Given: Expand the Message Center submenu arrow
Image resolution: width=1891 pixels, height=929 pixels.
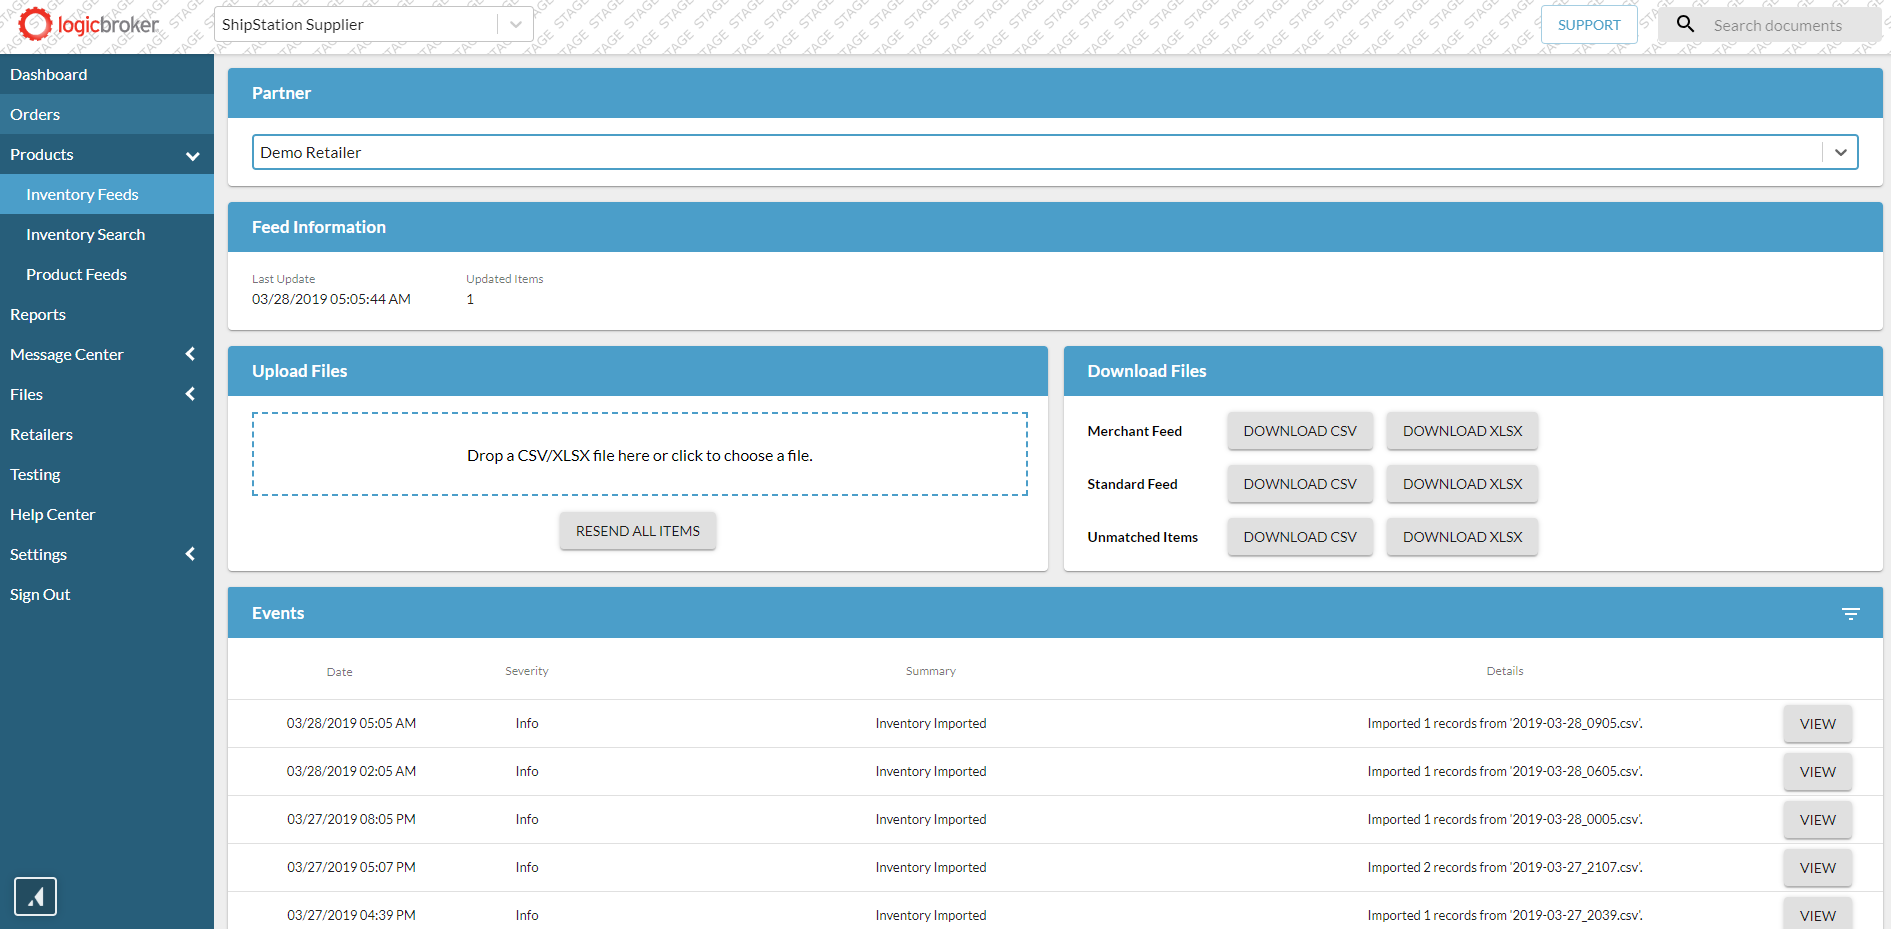Looking at the screenshot, I should click(x=190, y=354).
